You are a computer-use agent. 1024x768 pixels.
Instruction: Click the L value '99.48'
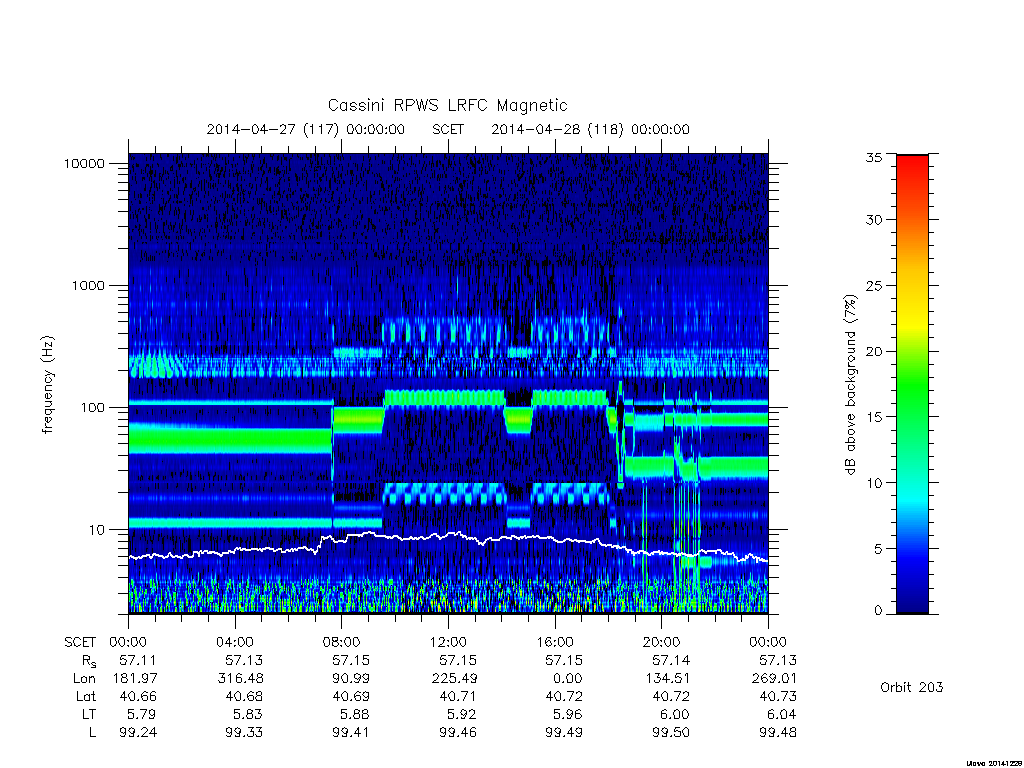click(778, 733)
